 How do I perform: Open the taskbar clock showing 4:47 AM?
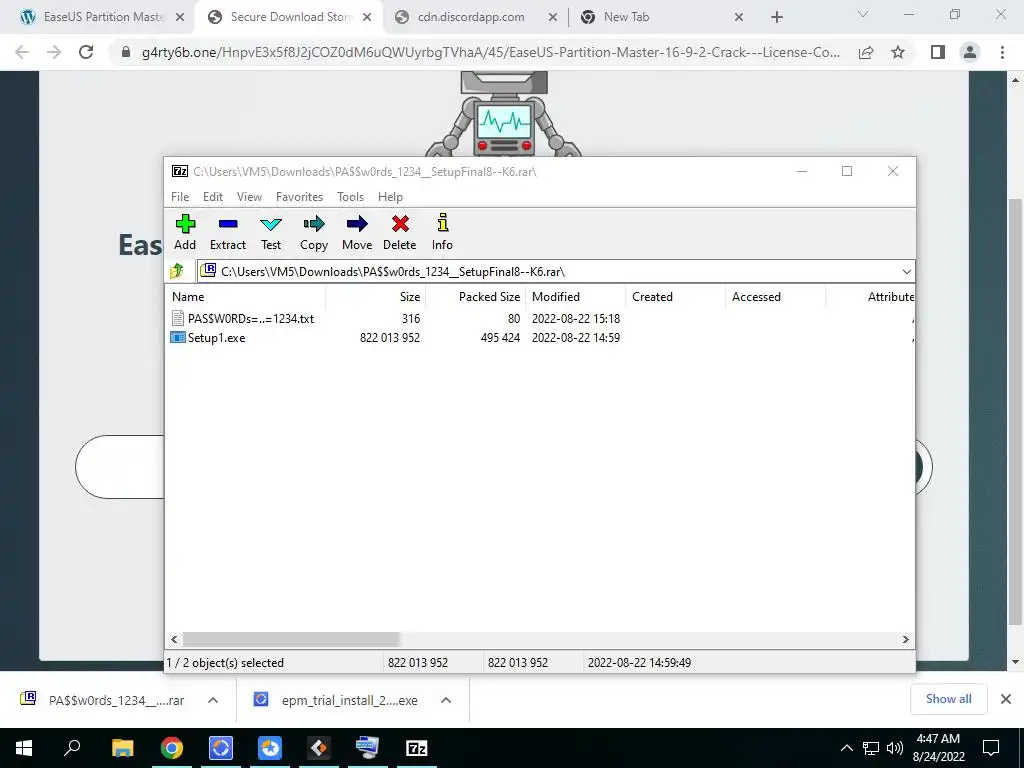(938, 748)
